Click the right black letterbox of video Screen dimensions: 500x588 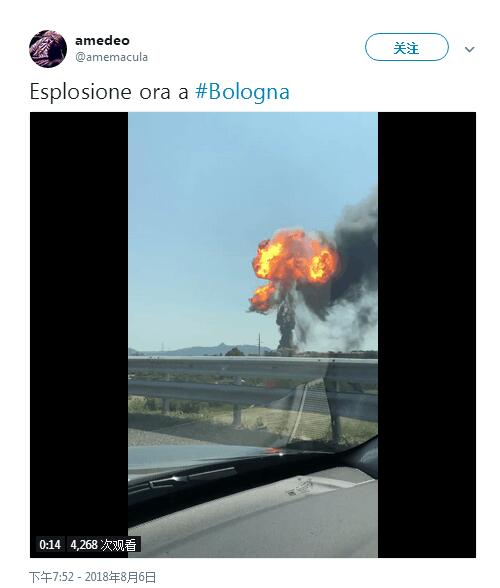[x=427, y=334]
